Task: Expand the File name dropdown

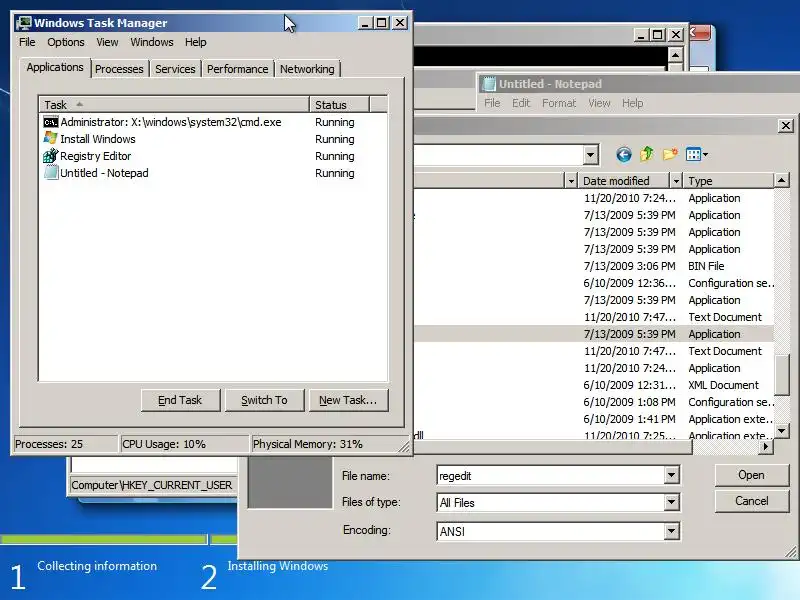Action: pyautogui.click(x=671, y=476)
